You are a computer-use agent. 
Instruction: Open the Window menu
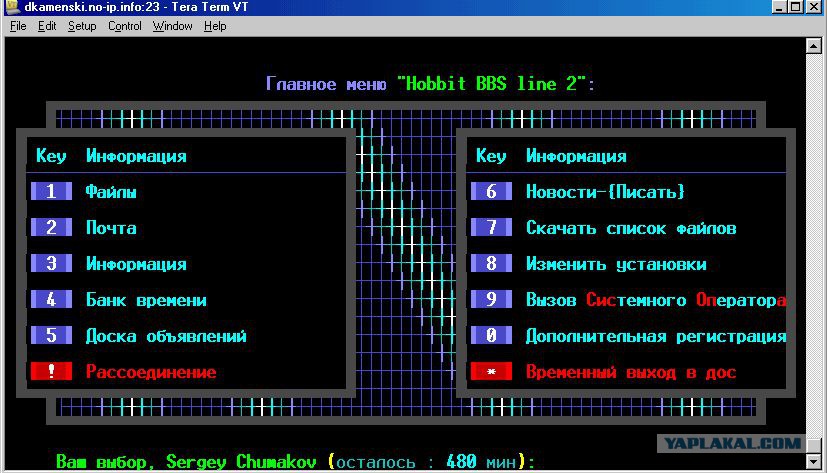tap(172, 26)
